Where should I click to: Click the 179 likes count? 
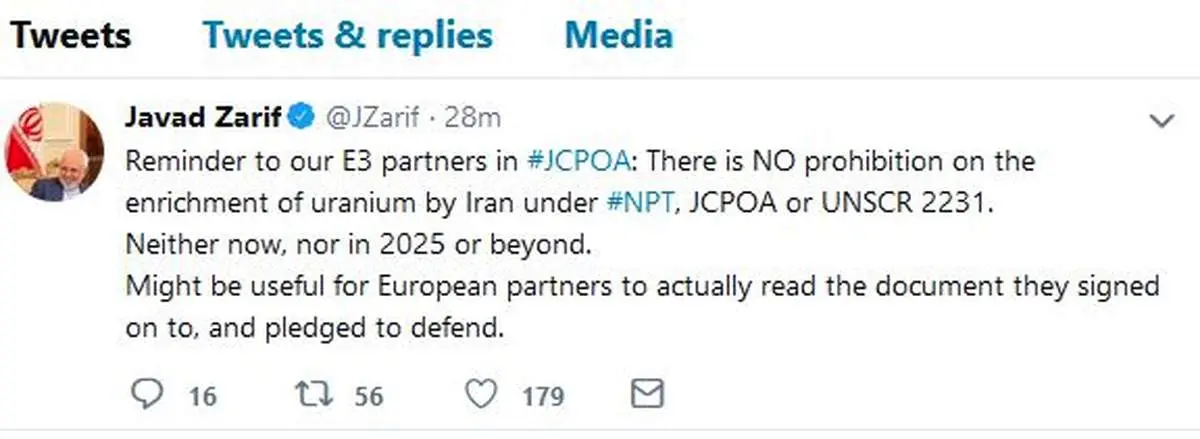click(543, 396)
